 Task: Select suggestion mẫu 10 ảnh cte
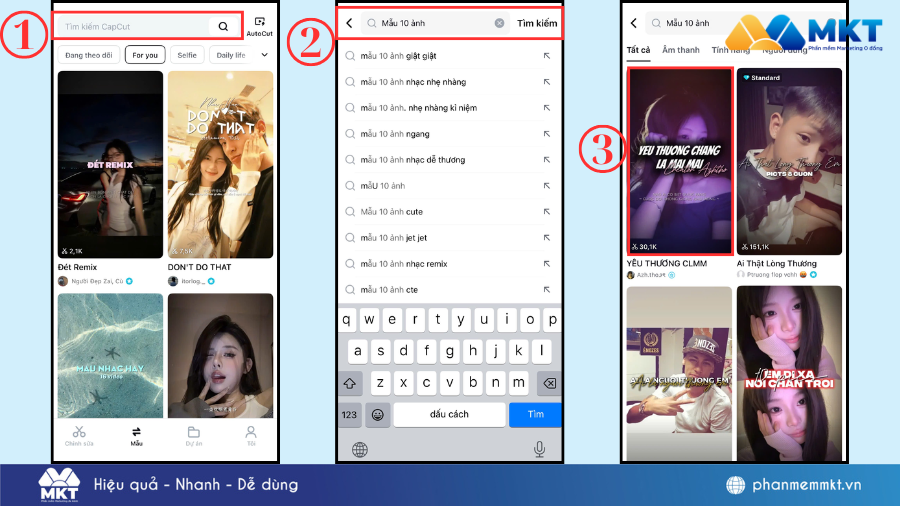pyautogui.click(x=449, y=290)
